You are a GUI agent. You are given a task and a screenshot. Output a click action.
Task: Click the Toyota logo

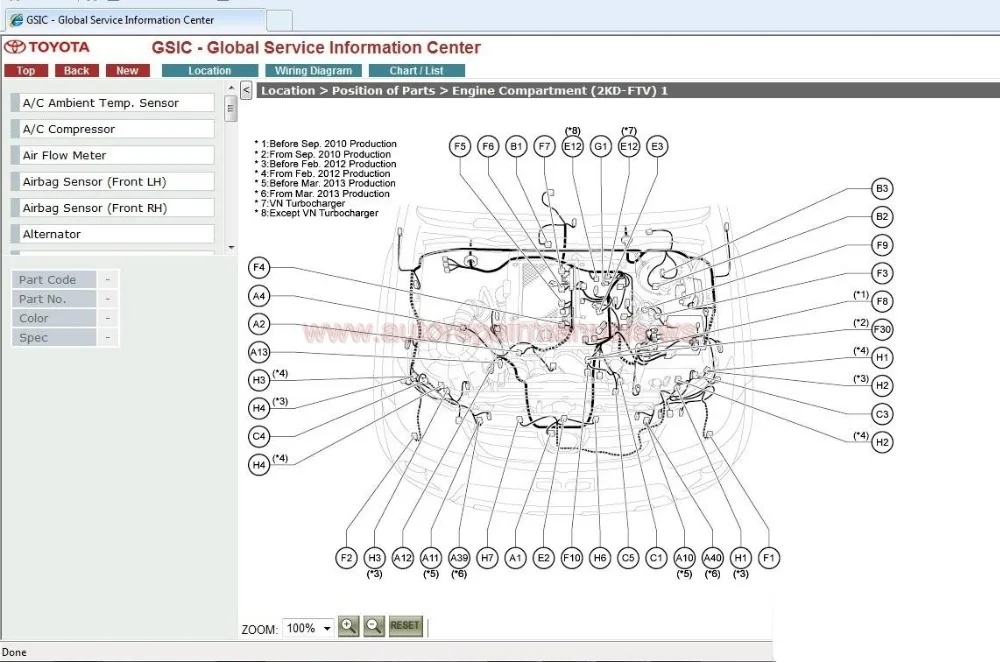(47, 47)
